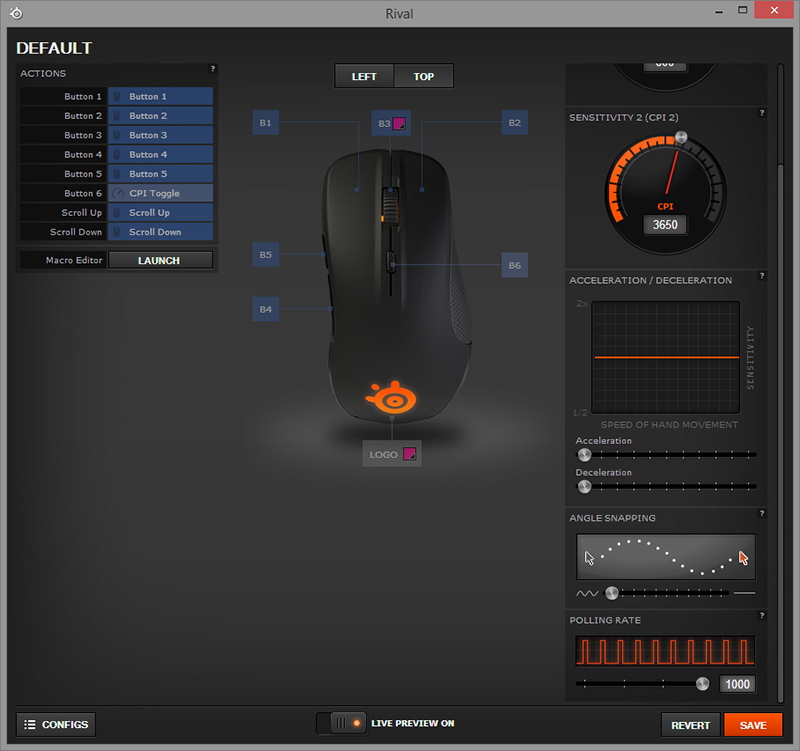This screenshot has width=800, height=751.
Task: Open the Scroll Down action assignment
Action: [x=160, y=232]
